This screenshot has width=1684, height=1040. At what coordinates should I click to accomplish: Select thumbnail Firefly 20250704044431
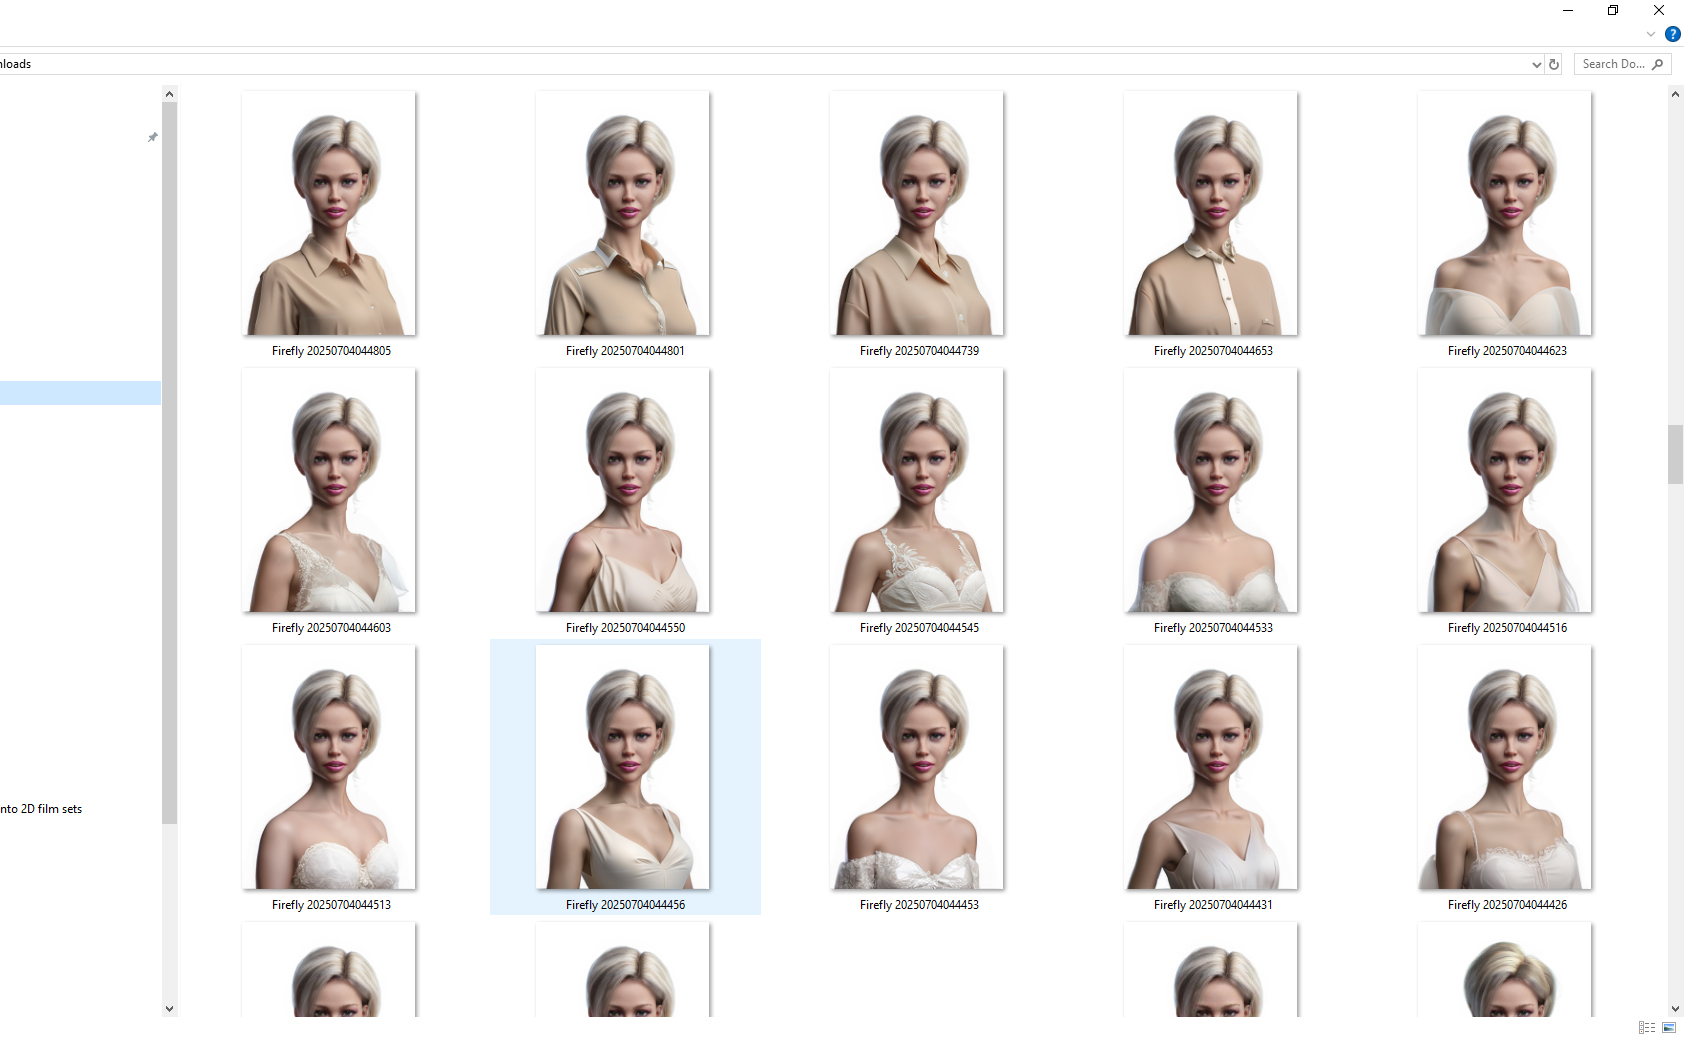[x=1211, y=767]
